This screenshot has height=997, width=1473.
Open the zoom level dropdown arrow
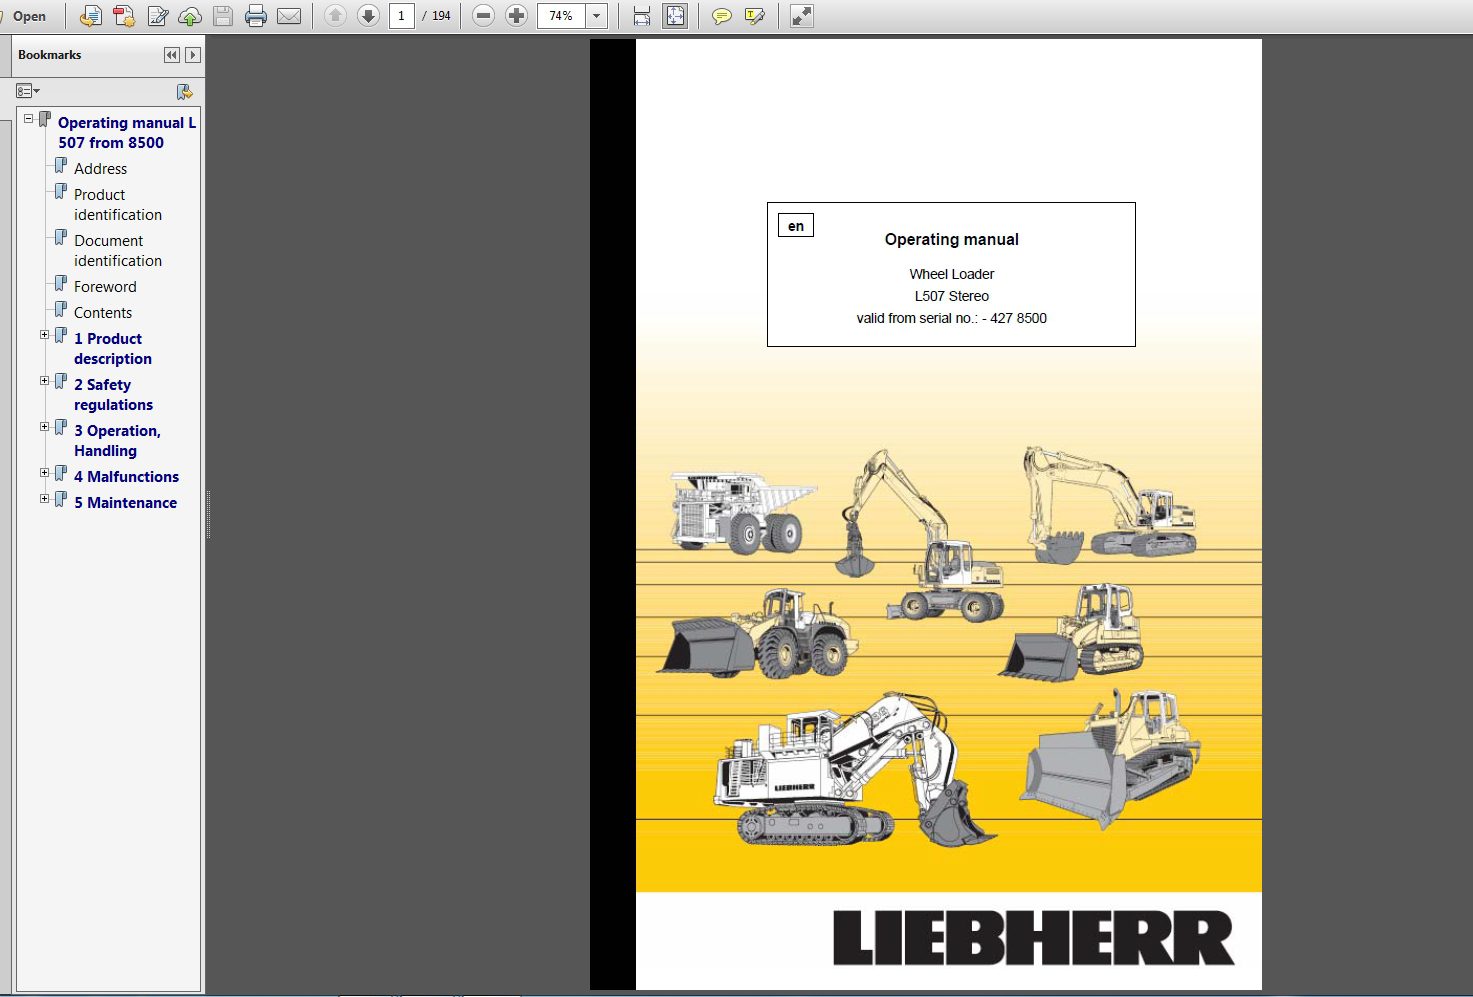597,16
